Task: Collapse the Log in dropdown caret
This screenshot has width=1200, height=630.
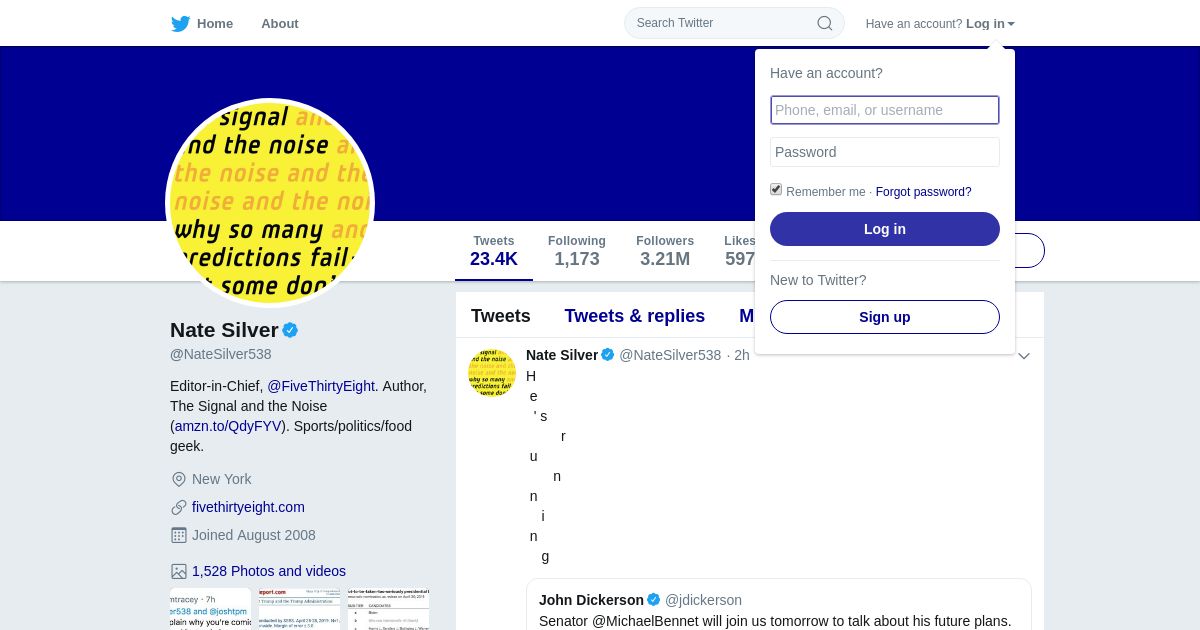Action: [1011, 24]
